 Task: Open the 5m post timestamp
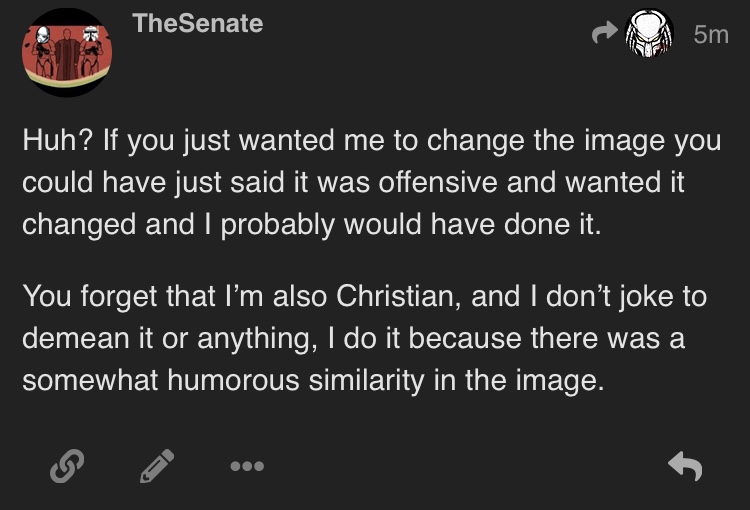click(710, 35)
